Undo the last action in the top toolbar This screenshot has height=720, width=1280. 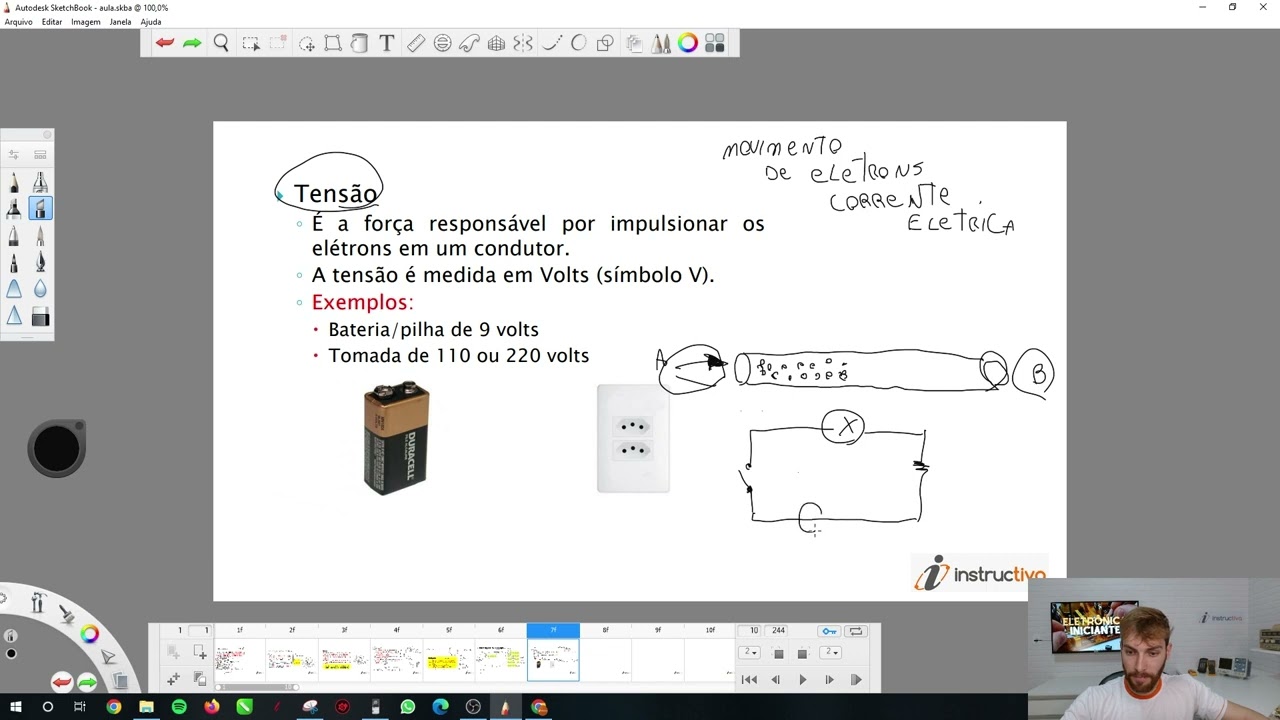pos(165,43)
